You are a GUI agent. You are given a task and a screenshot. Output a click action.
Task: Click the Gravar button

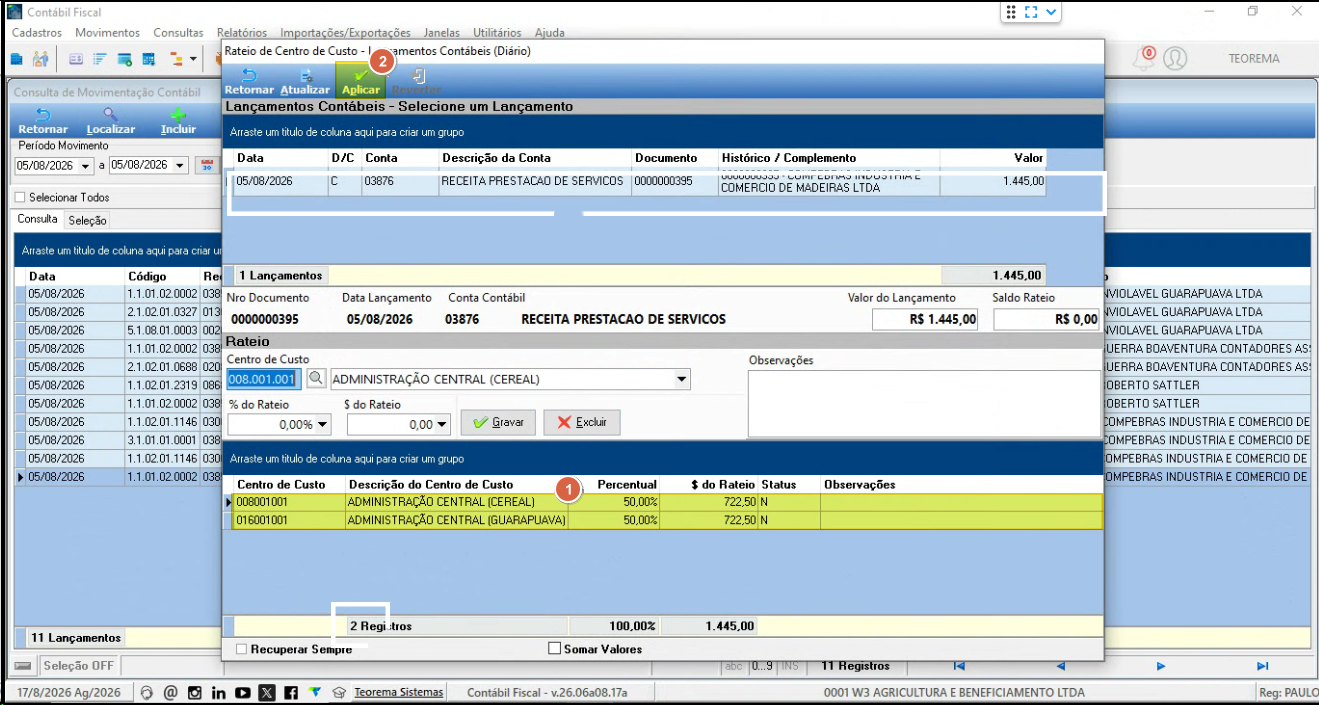tap(498, 422)
